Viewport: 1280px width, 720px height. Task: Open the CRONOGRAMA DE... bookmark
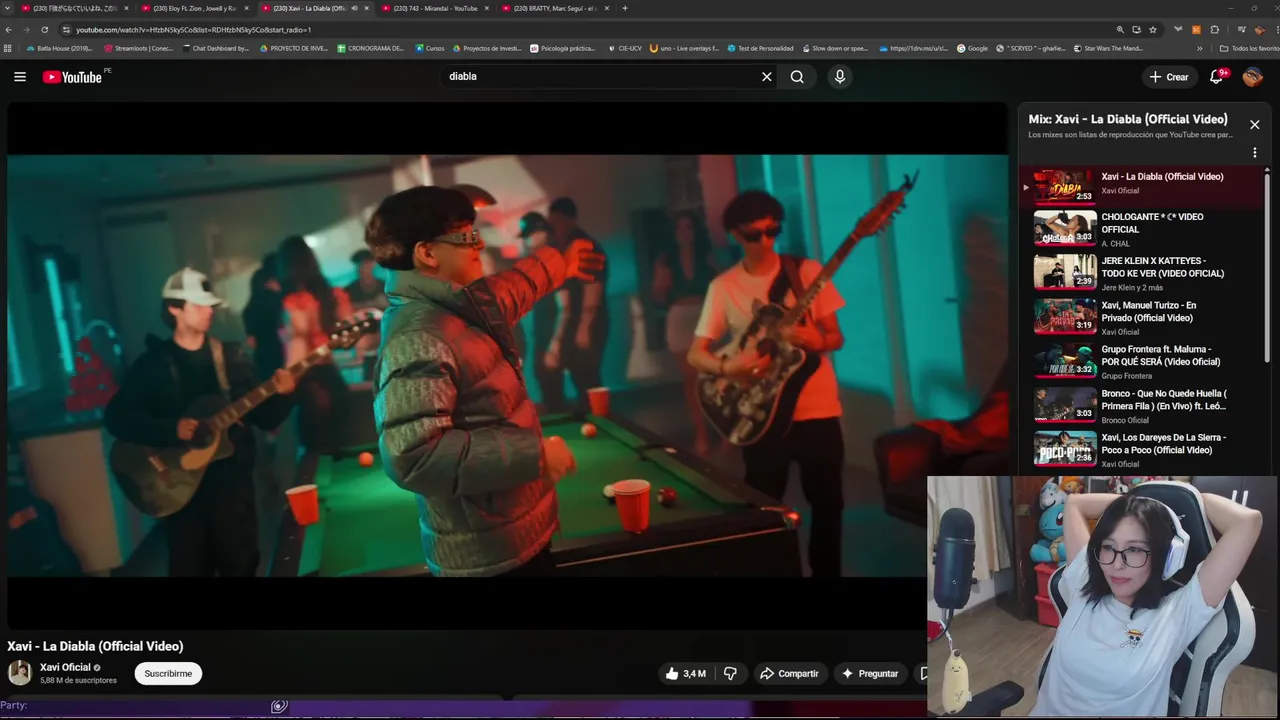pyautogui.click(x=371, y=48)
